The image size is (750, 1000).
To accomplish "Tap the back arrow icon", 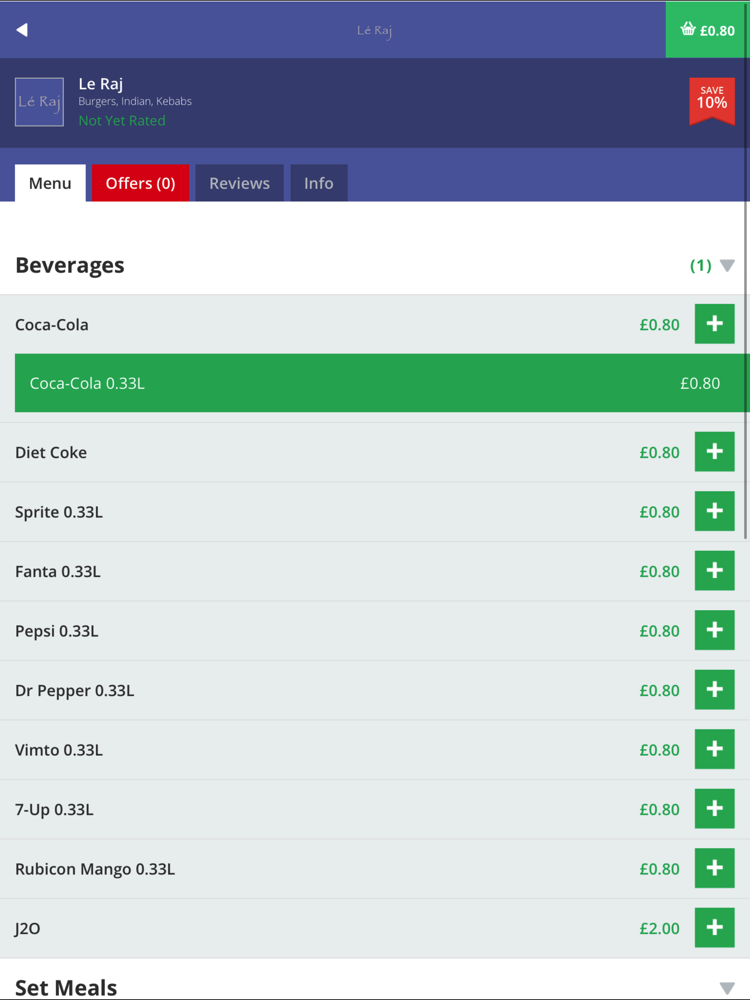I will 22,30.
